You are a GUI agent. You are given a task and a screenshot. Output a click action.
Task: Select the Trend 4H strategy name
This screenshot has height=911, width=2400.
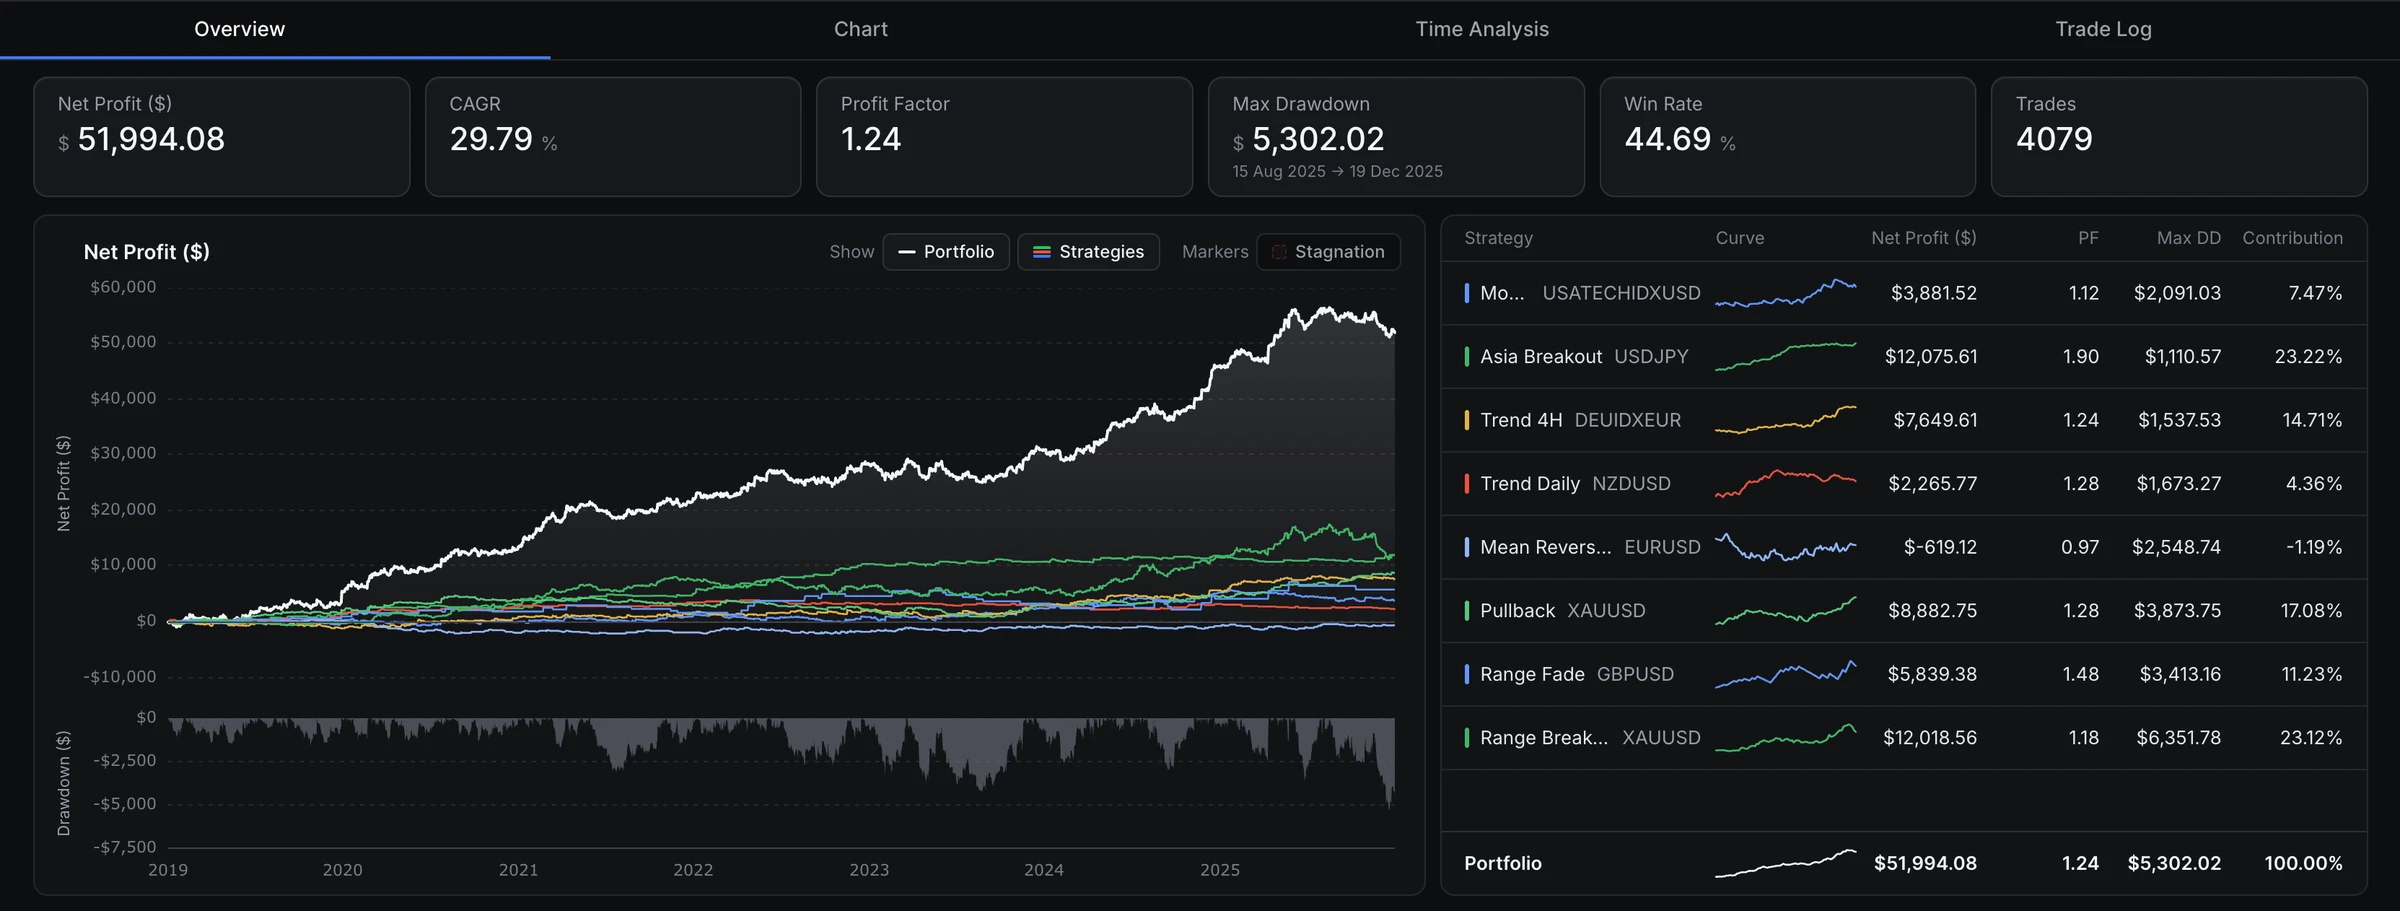[x=1521, y=420]
